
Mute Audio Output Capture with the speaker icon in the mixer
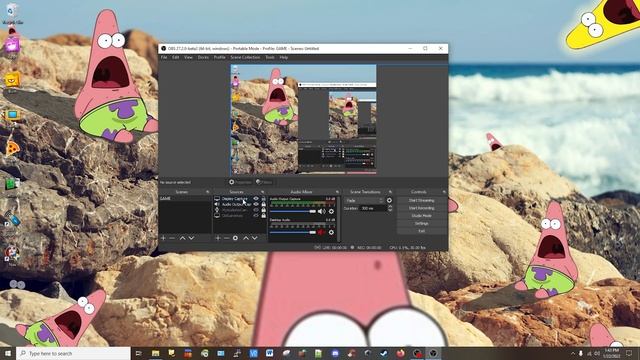321,211
